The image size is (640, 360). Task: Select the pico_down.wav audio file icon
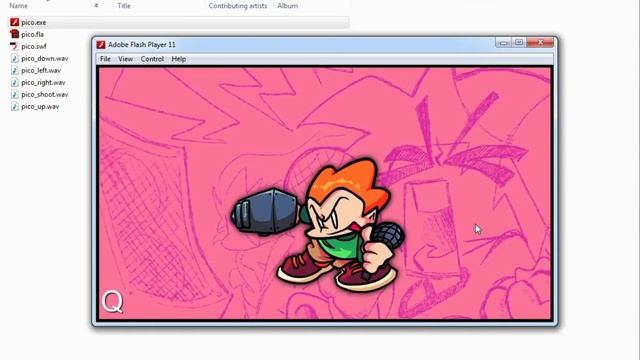click(15, 58)
